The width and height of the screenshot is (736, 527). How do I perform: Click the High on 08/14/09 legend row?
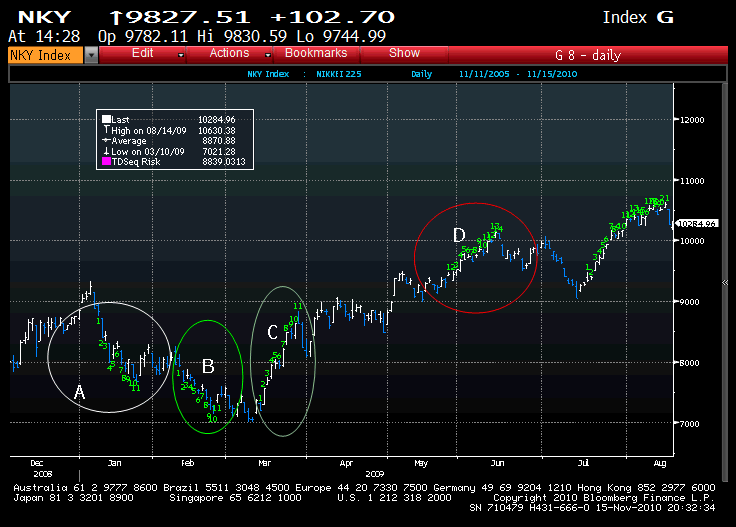pos(169,130)
